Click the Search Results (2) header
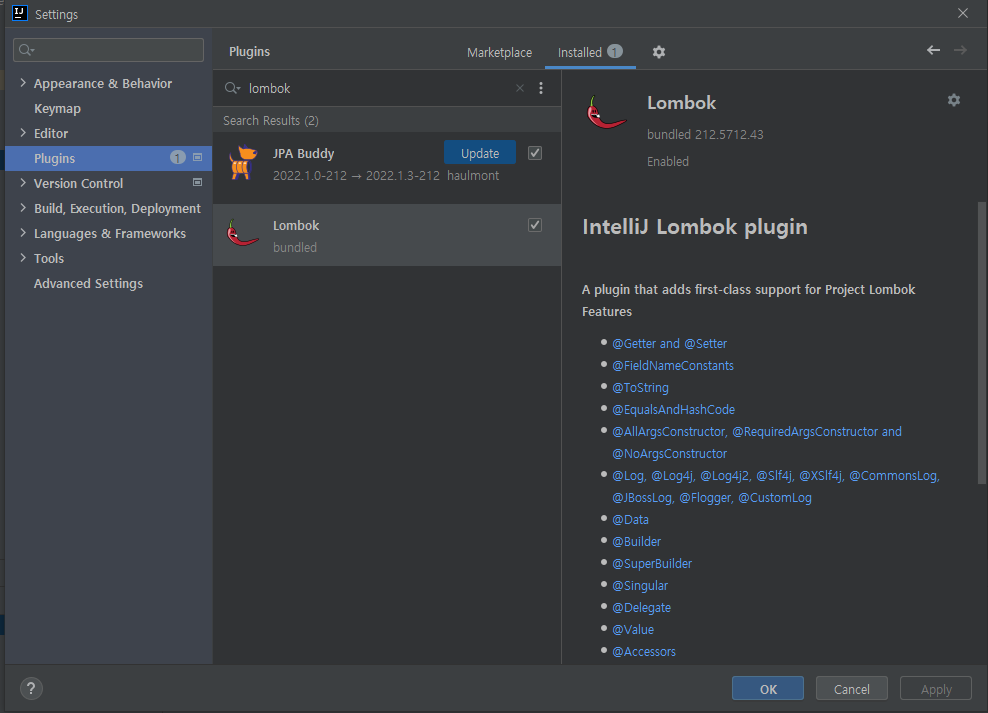Screen dimensions: 988x713 271,120
